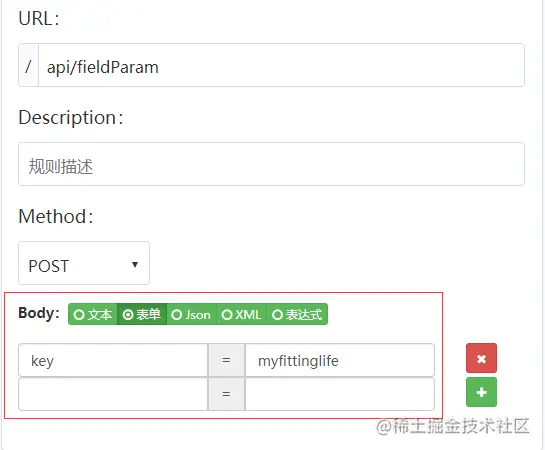Image resolution: width=545 pixels, height=450 pixels.
Task: Click the Body label
Action: tap(39, 313)
